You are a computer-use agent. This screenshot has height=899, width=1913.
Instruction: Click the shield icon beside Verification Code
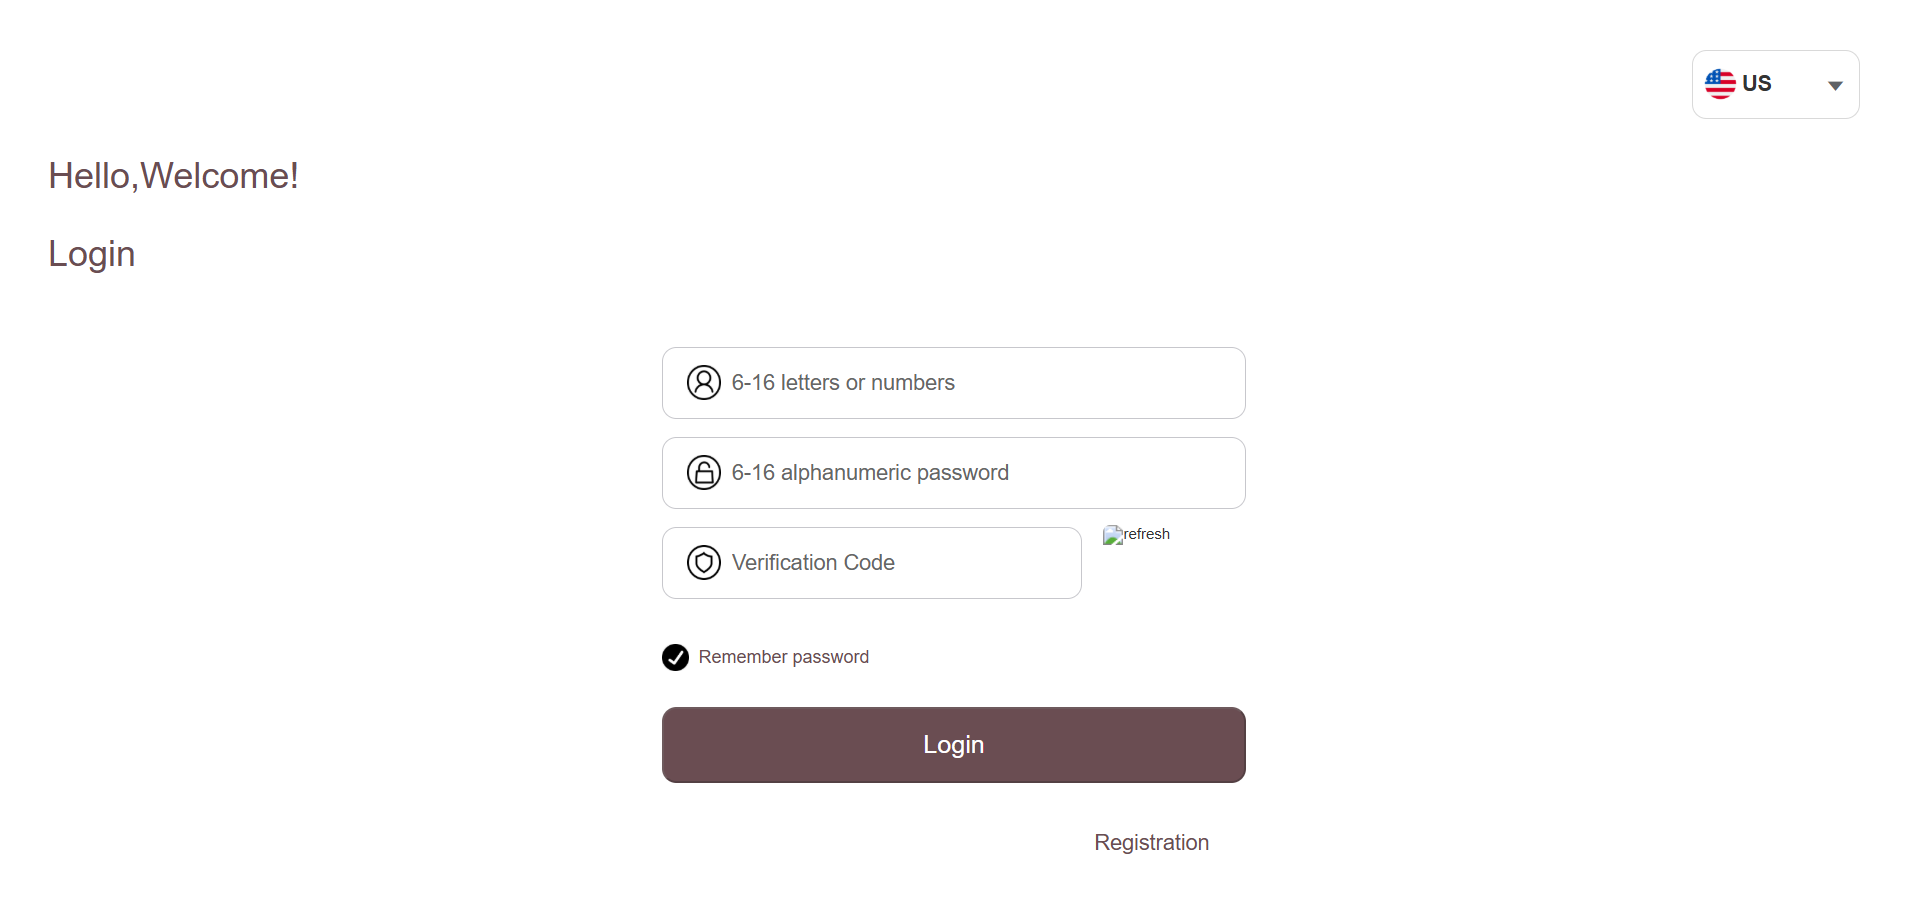click(x=704, y=563)
